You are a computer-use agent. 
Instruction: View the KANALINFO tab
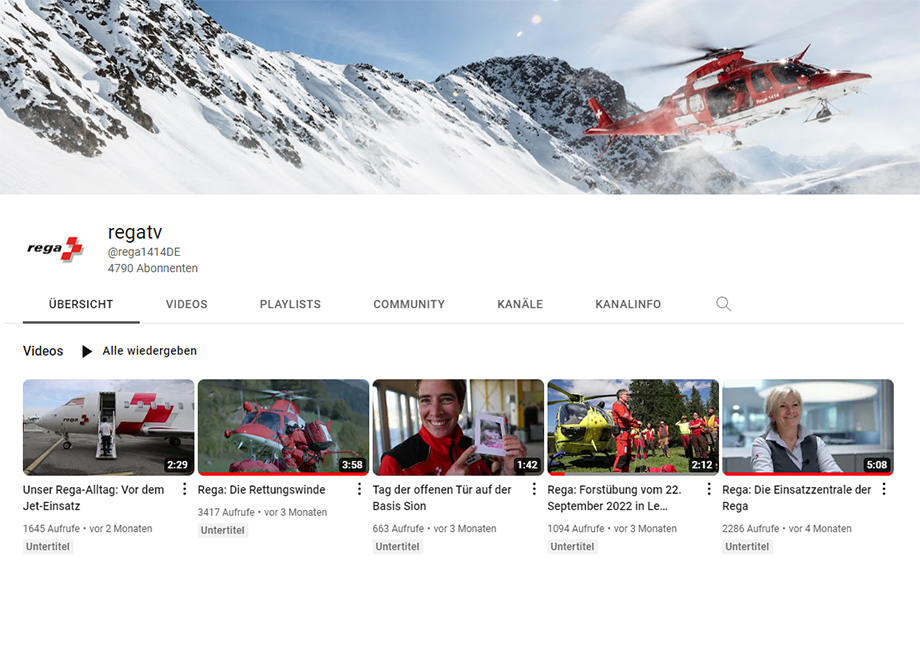click(627, 304)
